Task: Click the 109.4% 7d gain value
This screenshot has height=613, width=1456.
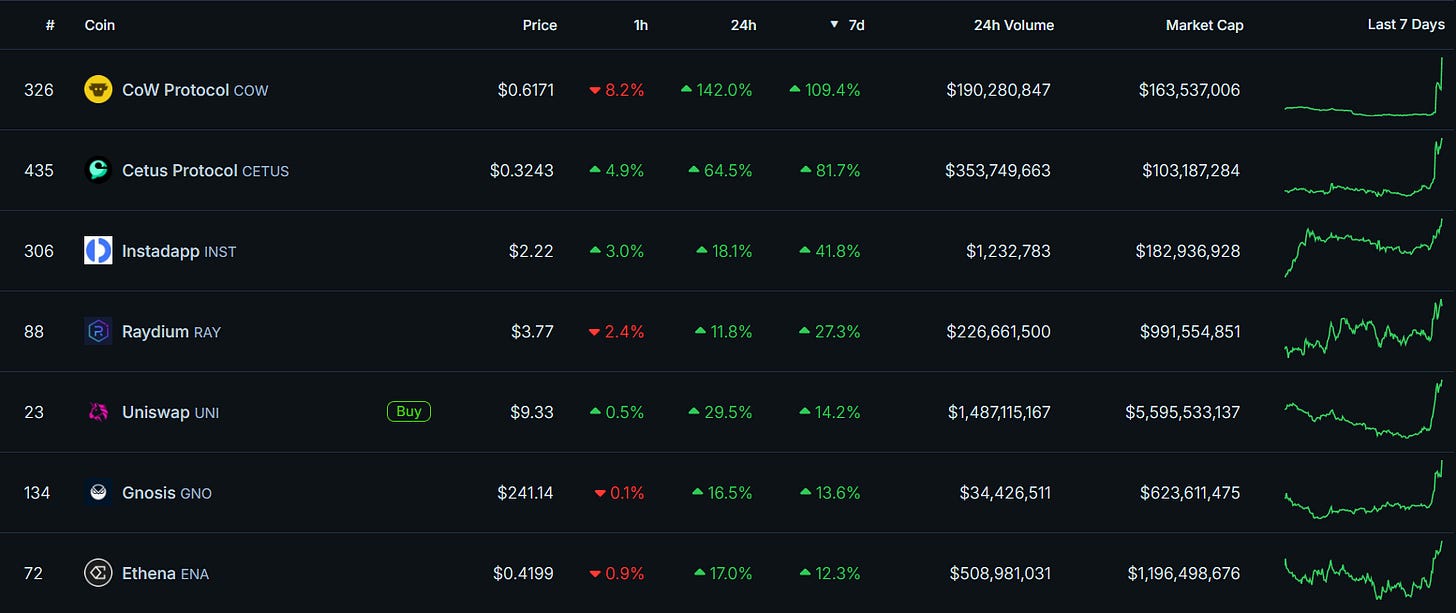Action: pos(825,90)
